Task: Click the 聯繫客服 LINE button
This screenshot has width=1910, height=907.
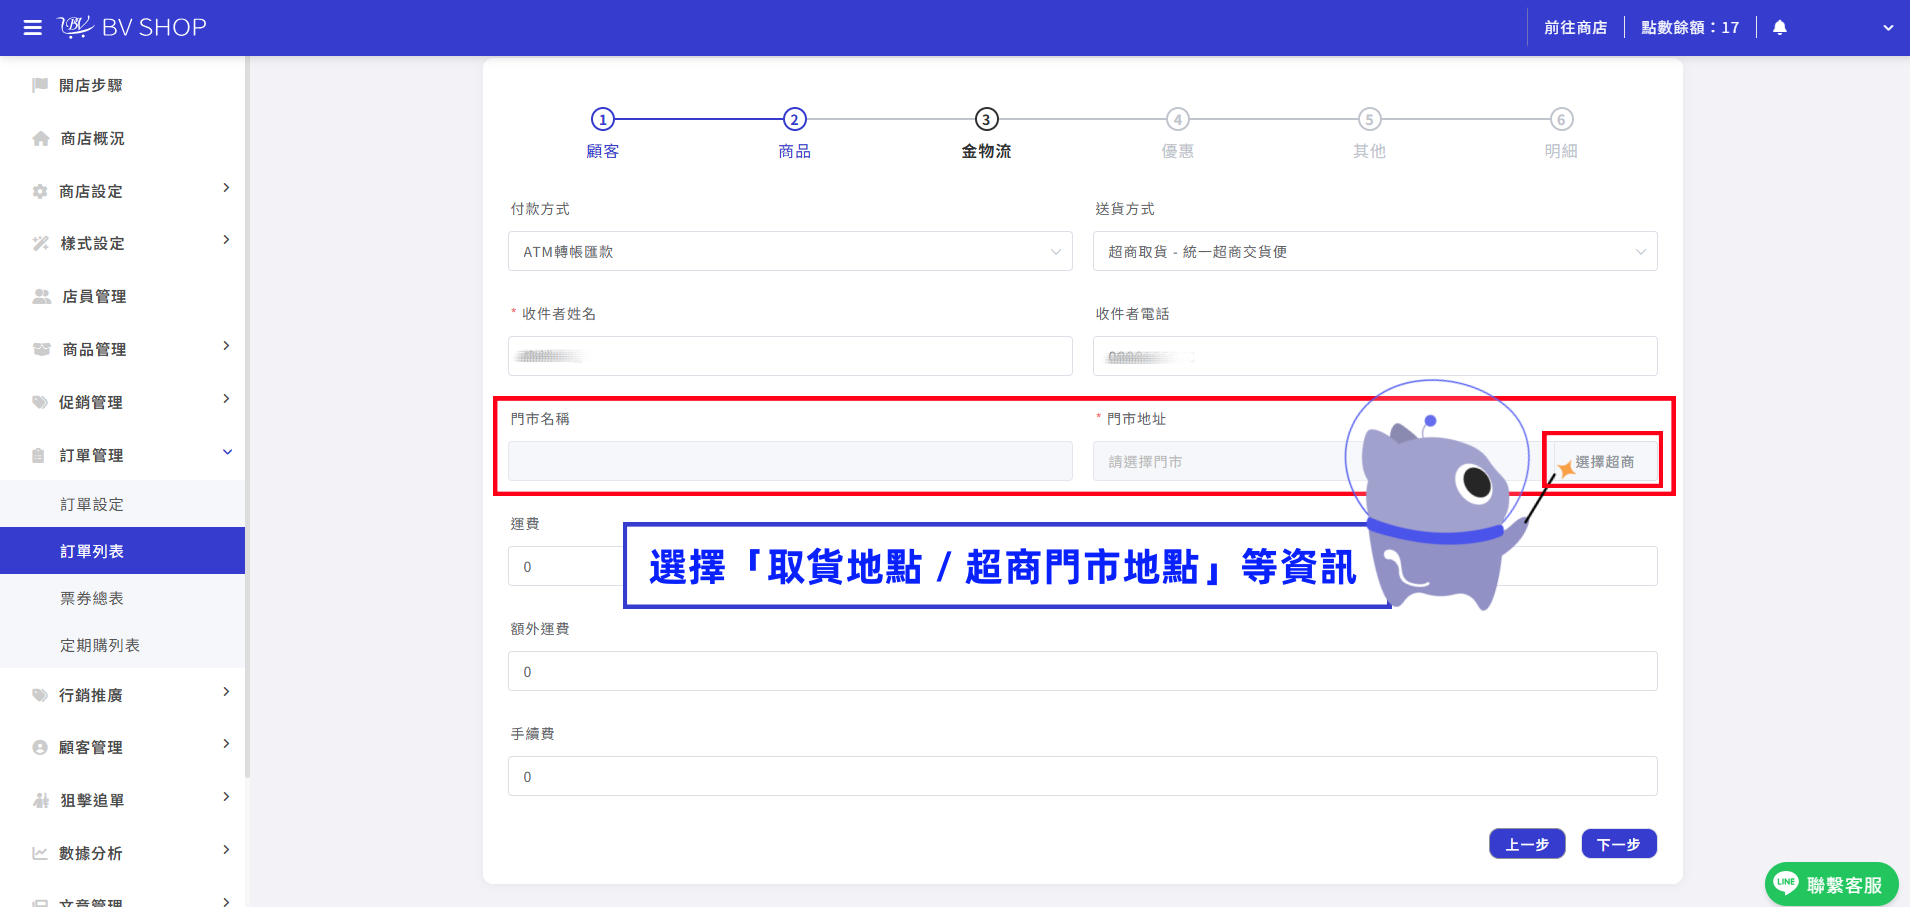Action: pos(1831,884)
